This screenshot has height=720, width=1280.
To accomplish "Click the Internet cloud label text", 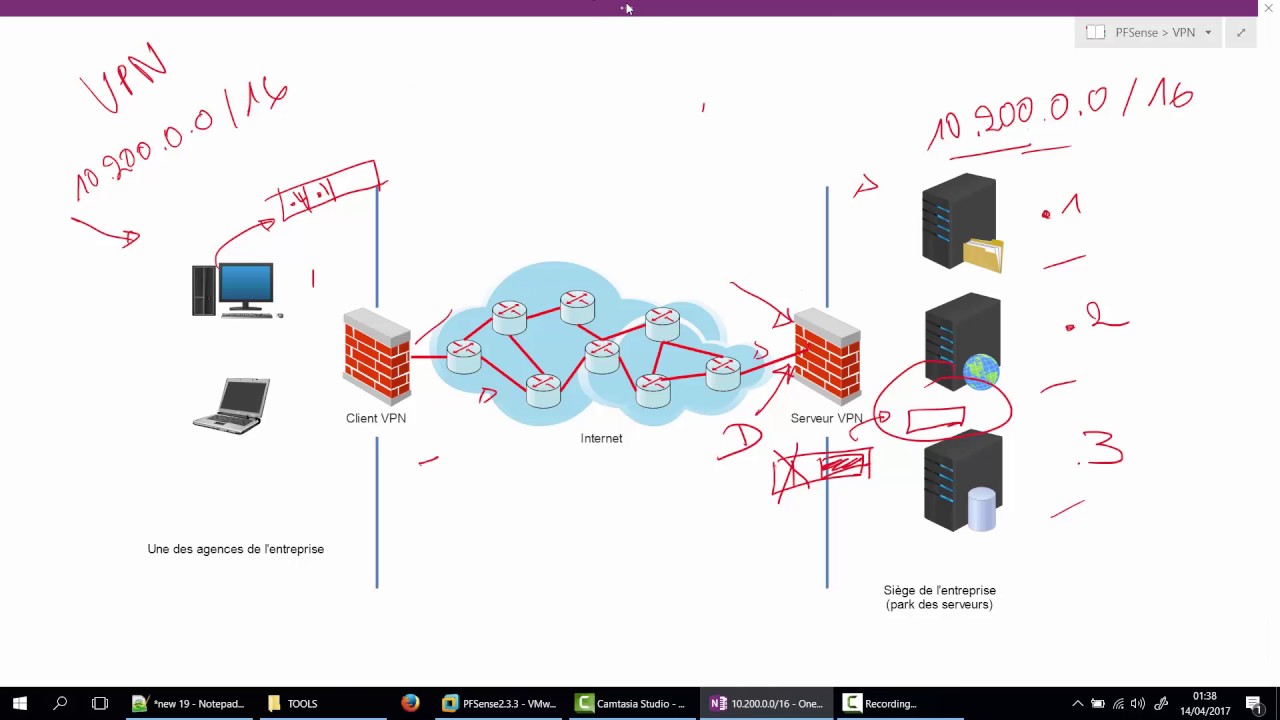I will pyautogui.click(x=601, y=438).
